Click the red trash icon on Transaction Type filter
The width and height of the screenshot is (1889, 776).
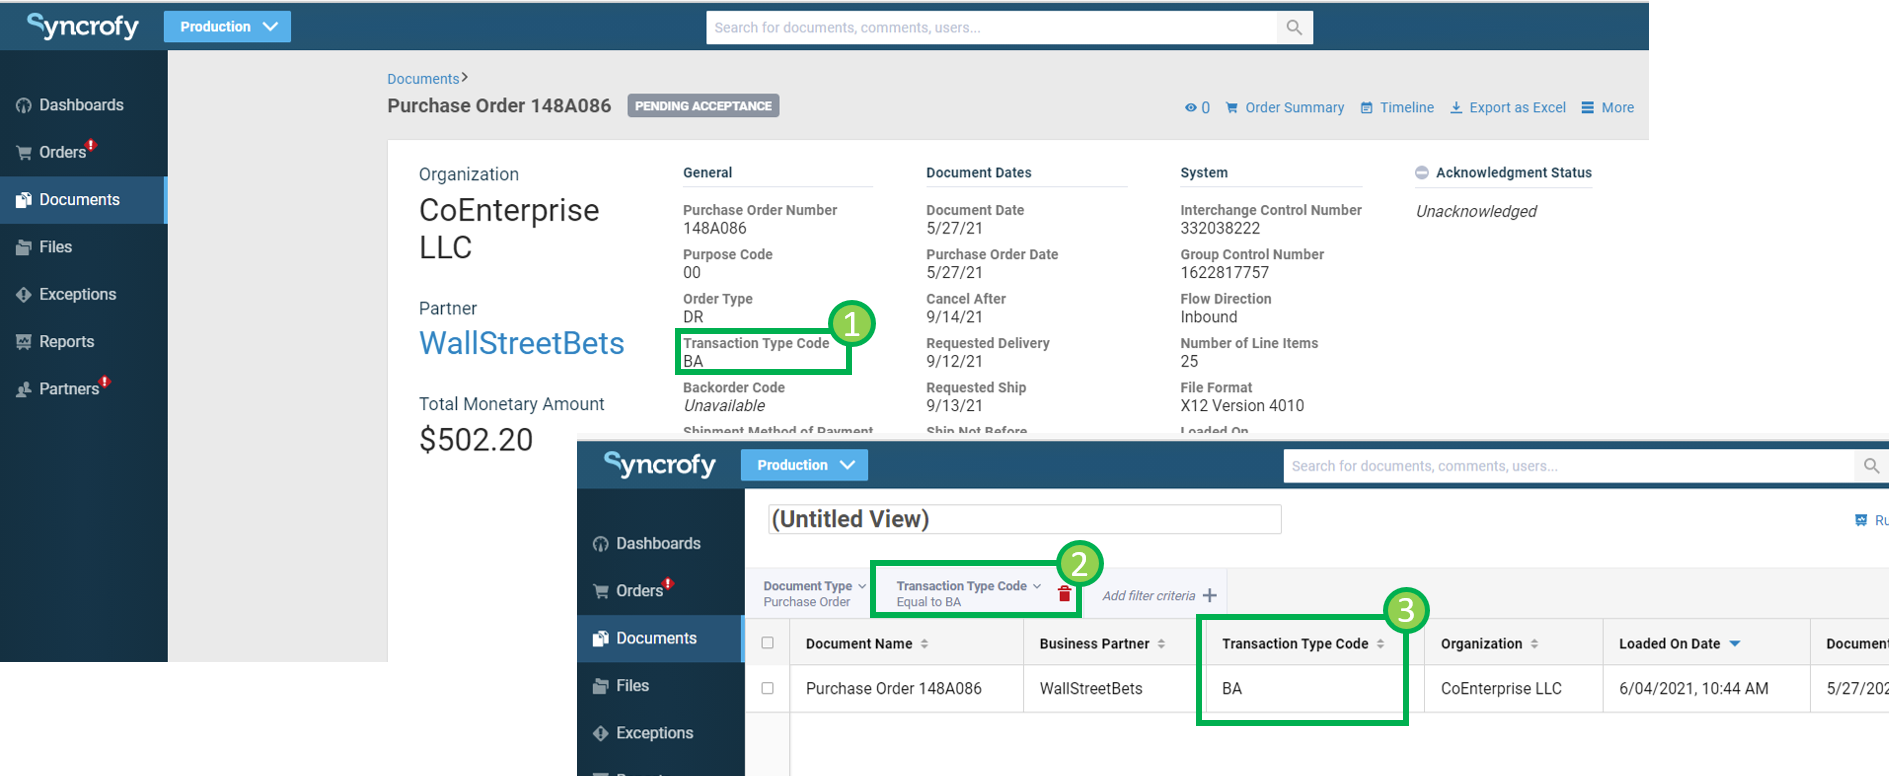[x=1064, y=594]
